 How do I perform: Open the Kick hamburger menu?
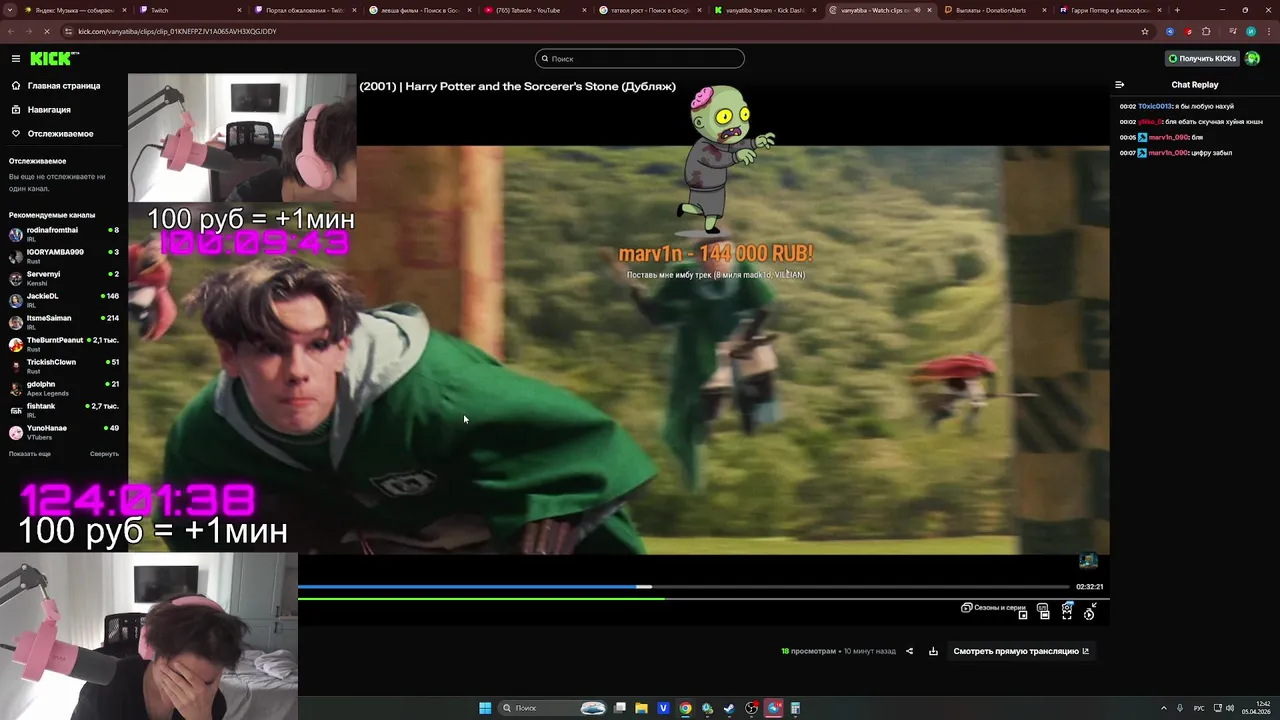pos(16,59)
